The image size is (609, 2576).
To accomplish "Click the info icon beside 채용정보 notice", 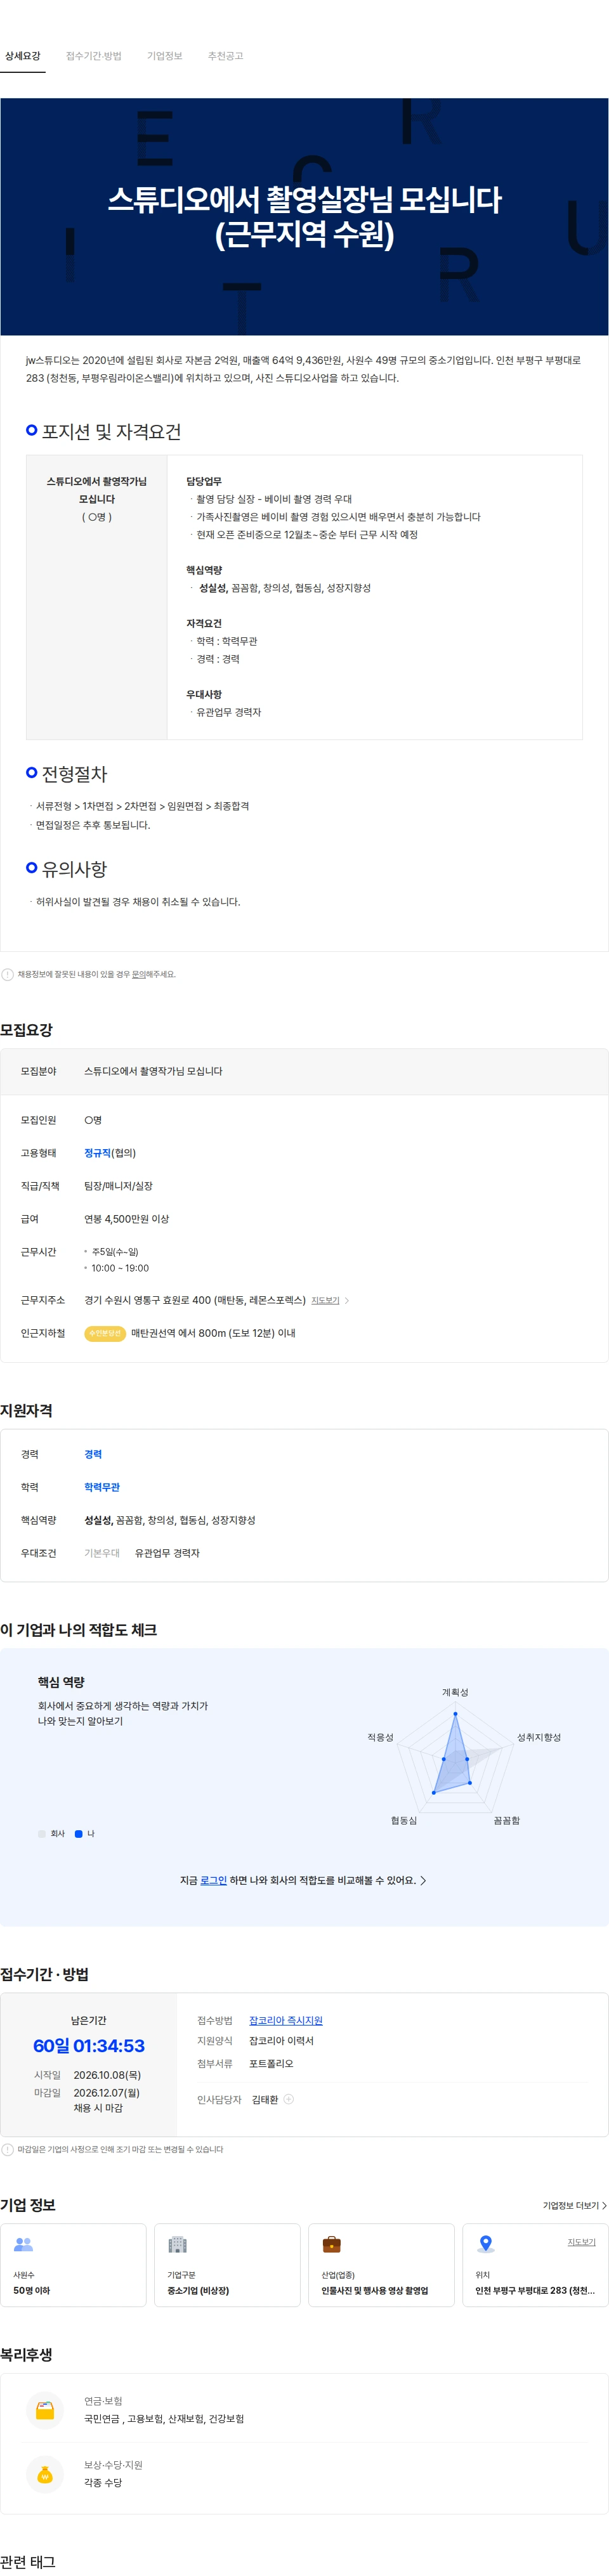I will (x=7, y=974).
